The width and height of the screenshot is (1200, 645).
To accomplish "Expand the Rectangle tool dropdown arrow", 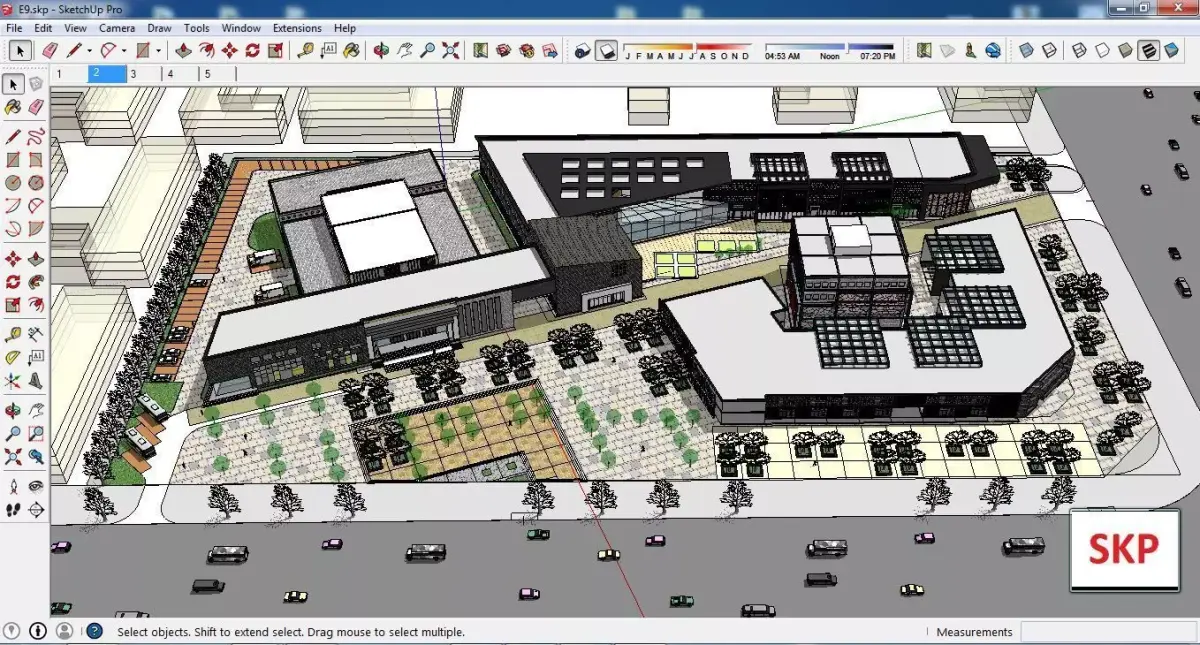I will (x=158, y=50).
